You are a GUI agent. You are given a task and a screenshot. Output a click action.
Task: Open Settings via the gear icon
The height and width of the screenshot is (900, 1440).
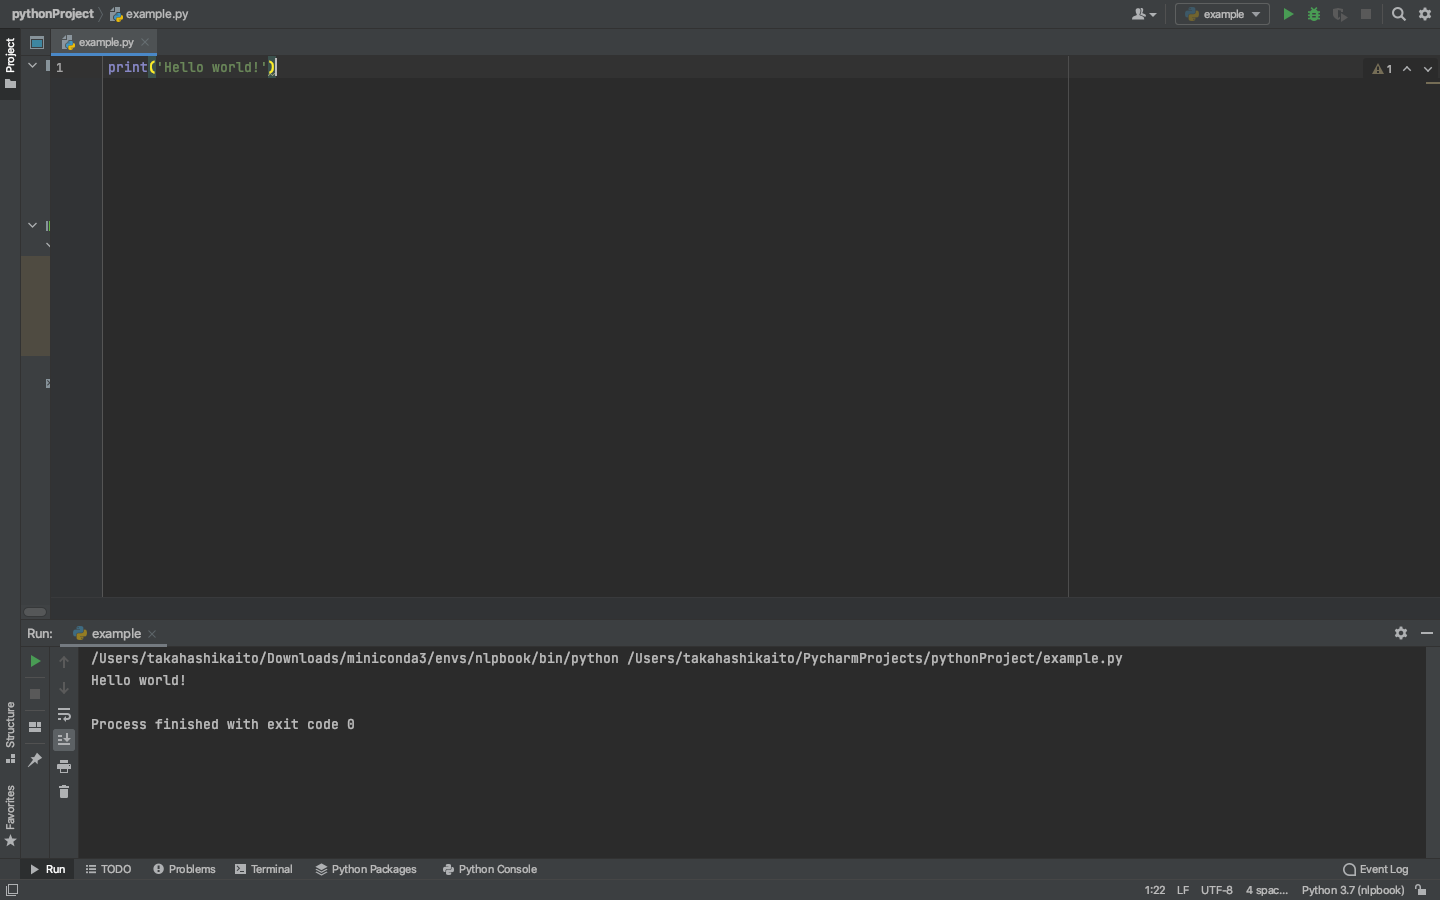[1424, 14]
